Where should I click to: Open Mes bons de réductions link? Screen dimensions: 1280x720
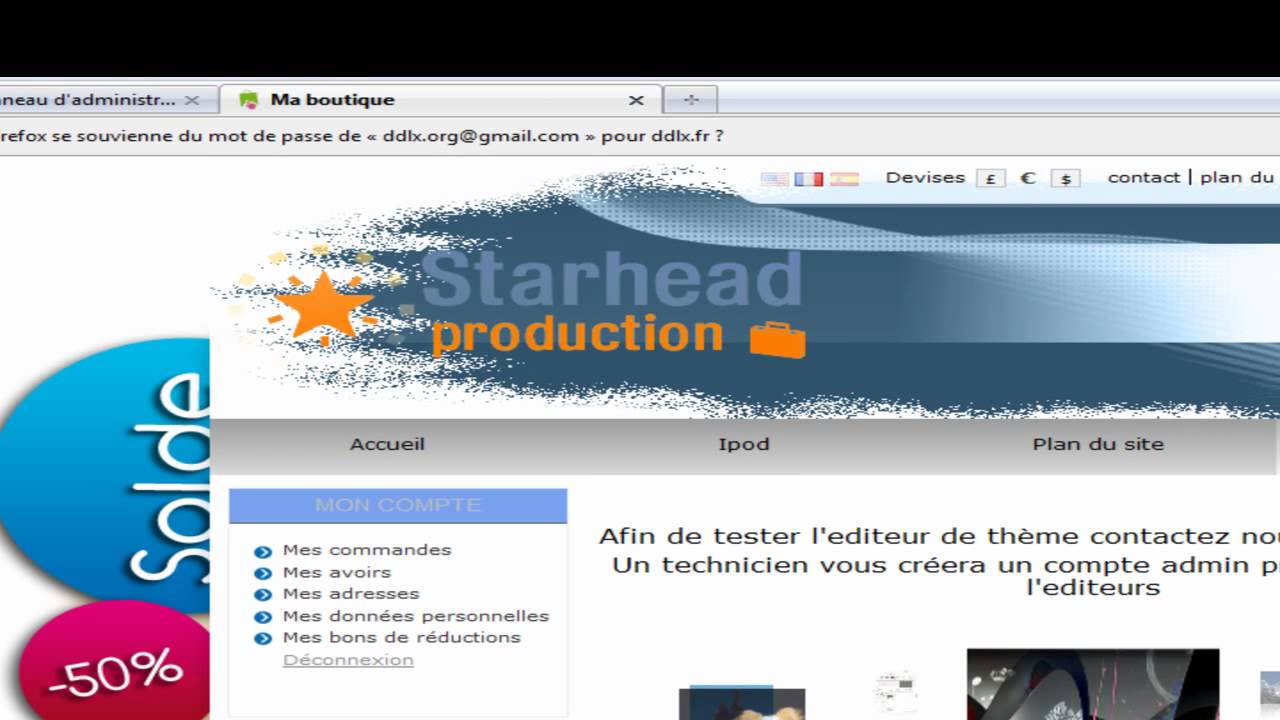[x=402, y=637]
